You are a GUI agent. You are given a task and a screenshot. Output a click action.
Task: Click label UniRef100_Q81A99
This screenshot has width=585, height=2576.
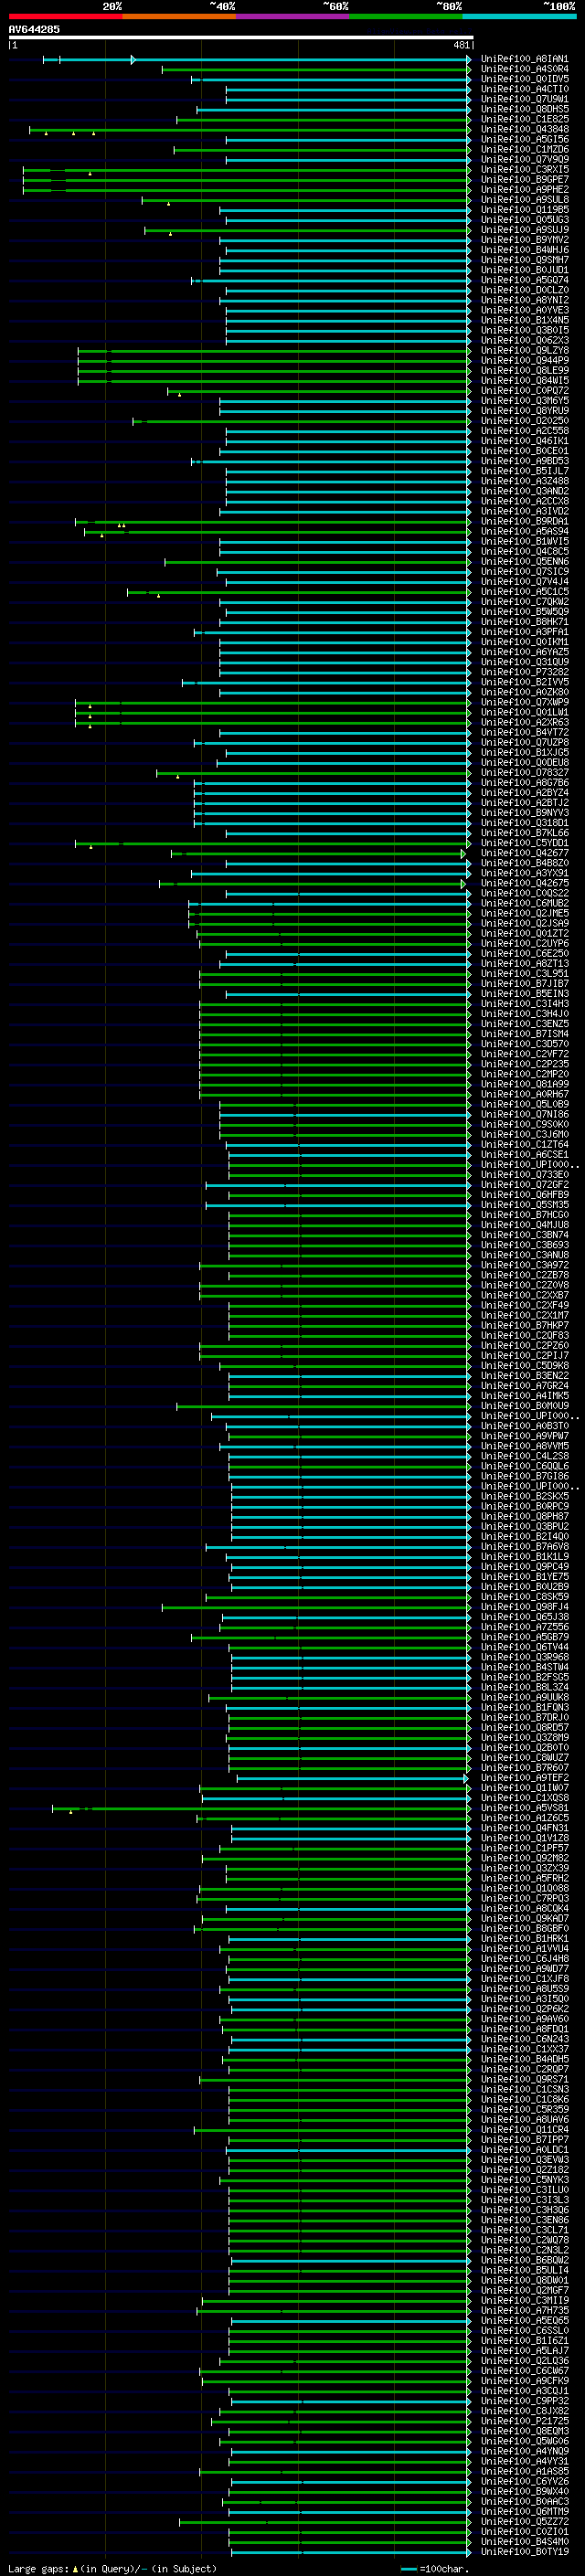[x=525, y=1085]
